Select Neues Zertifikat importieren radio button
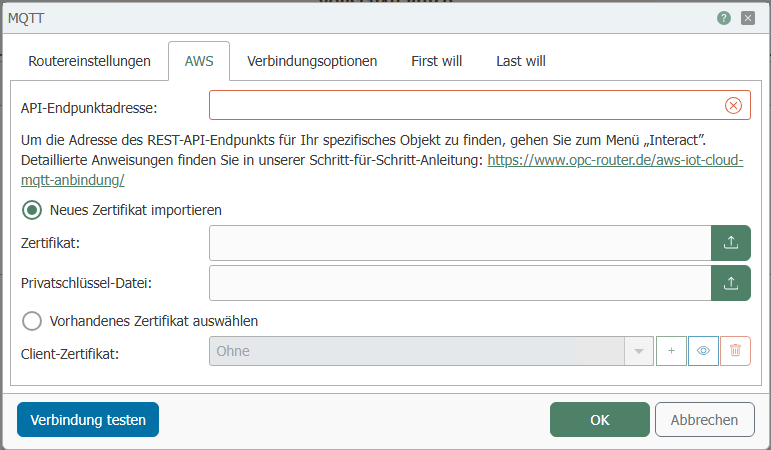 (x=32, y=210)
